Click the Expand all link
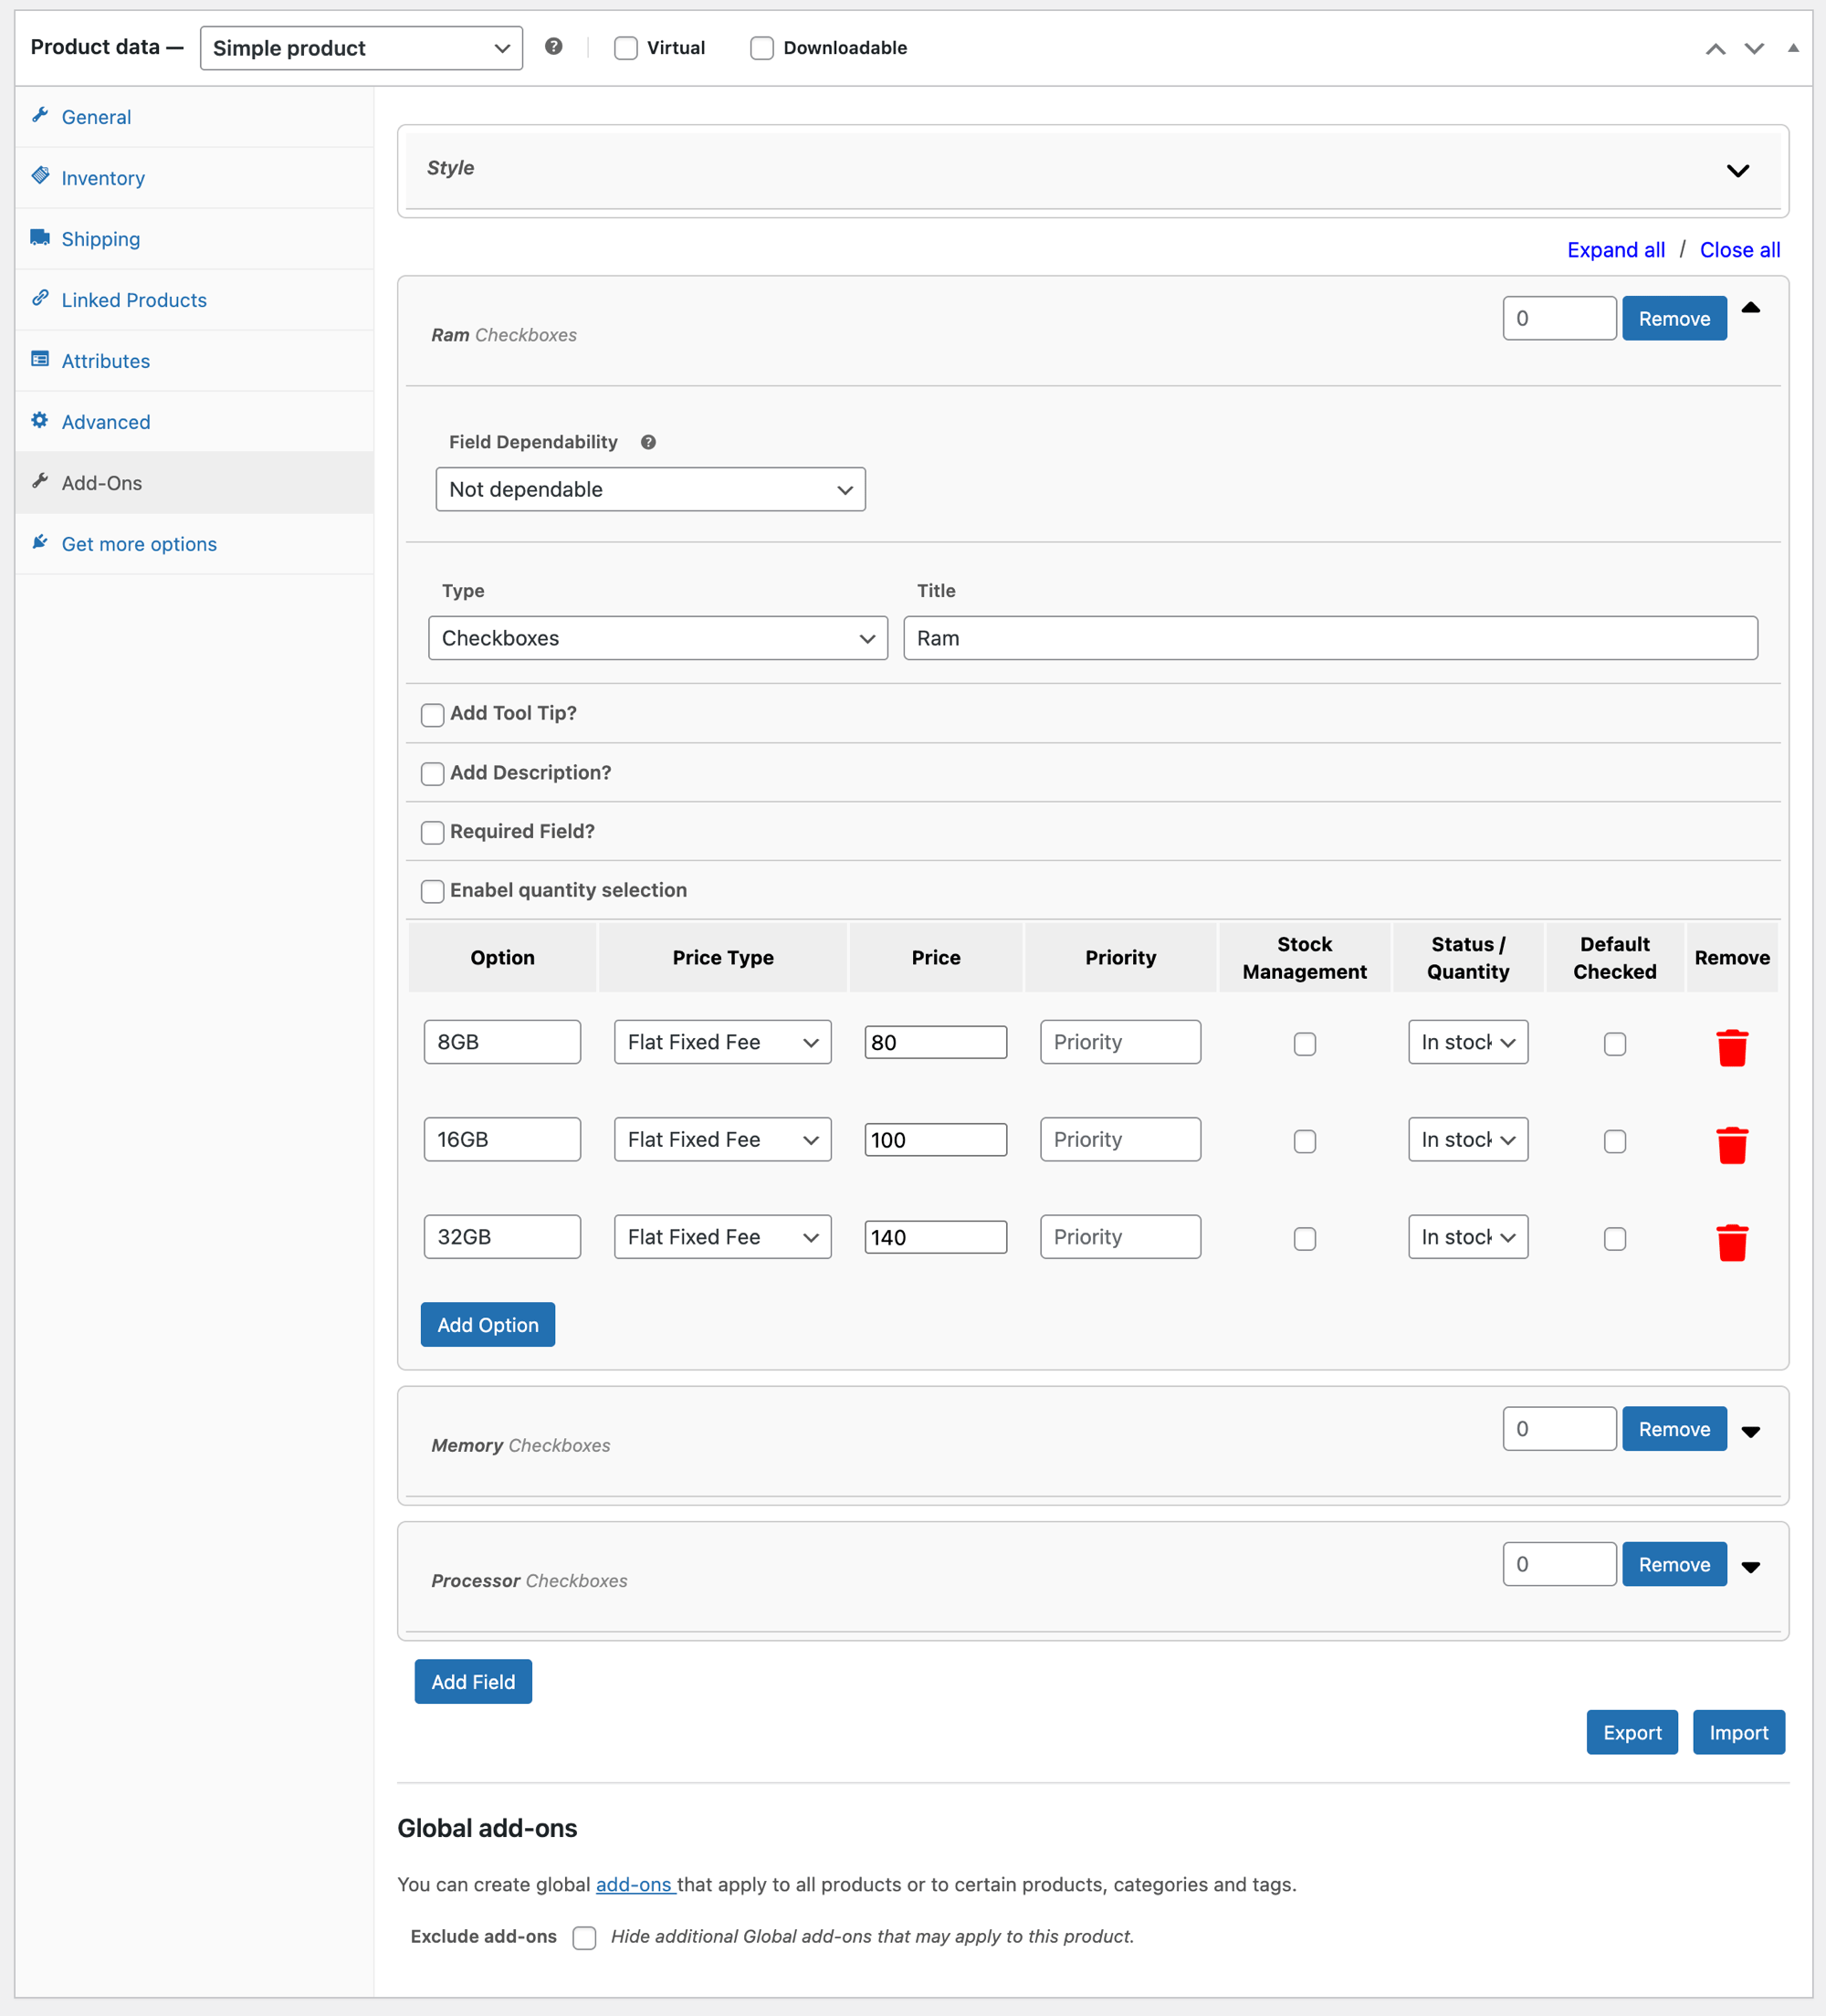The height and width of the screenshot is (2016, 1826). pos(1615,249)
